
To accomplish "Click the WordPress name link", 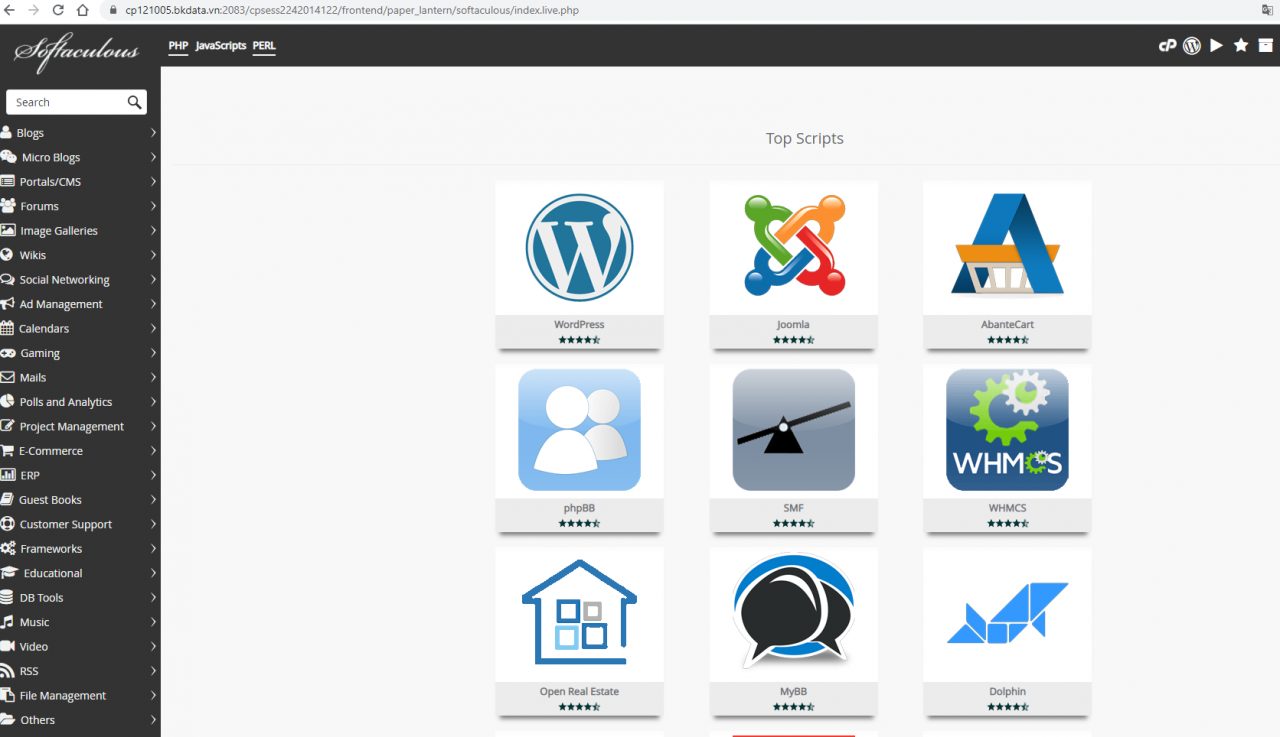I will [579, 325].
